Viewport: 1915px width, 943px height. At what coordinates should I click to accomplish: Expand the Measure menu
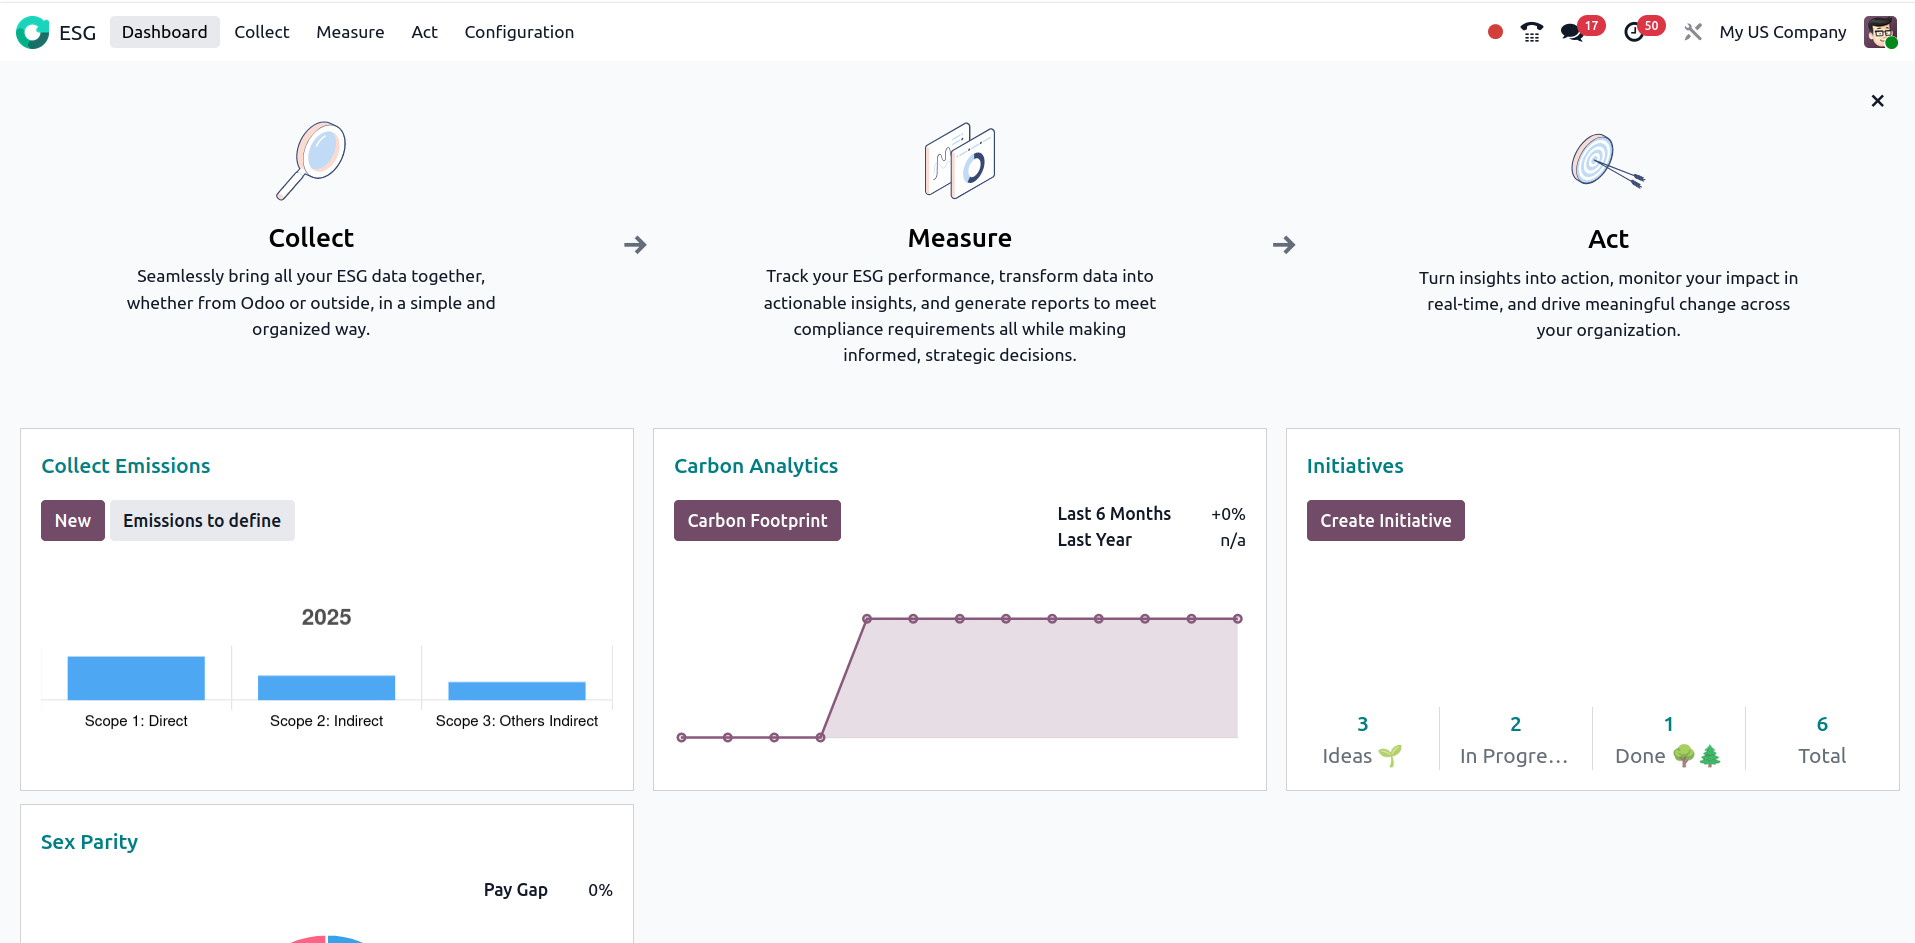[x=350, y=32]
